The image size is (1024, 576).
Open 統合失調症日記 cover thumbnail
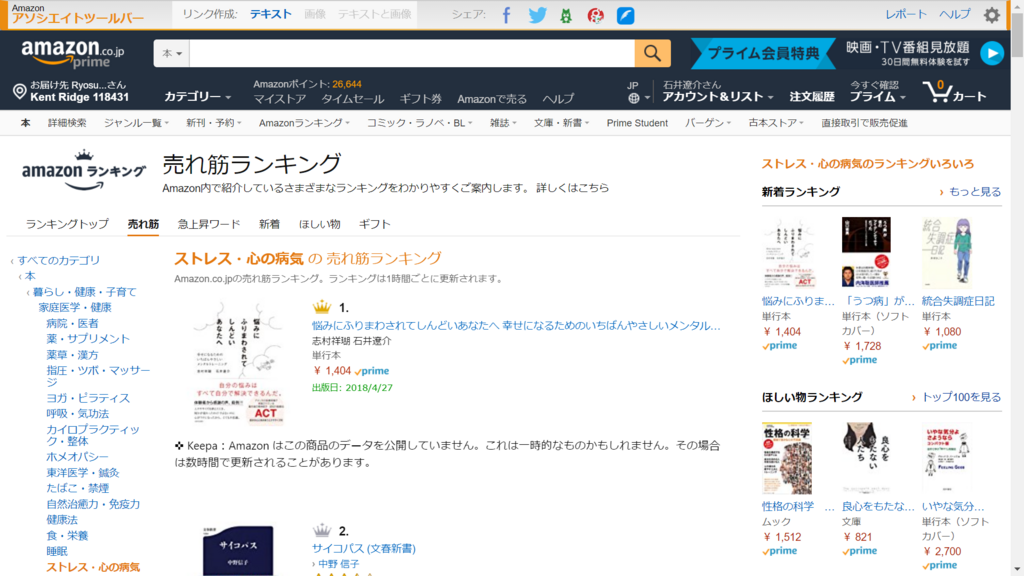click(x=946, y=253)
